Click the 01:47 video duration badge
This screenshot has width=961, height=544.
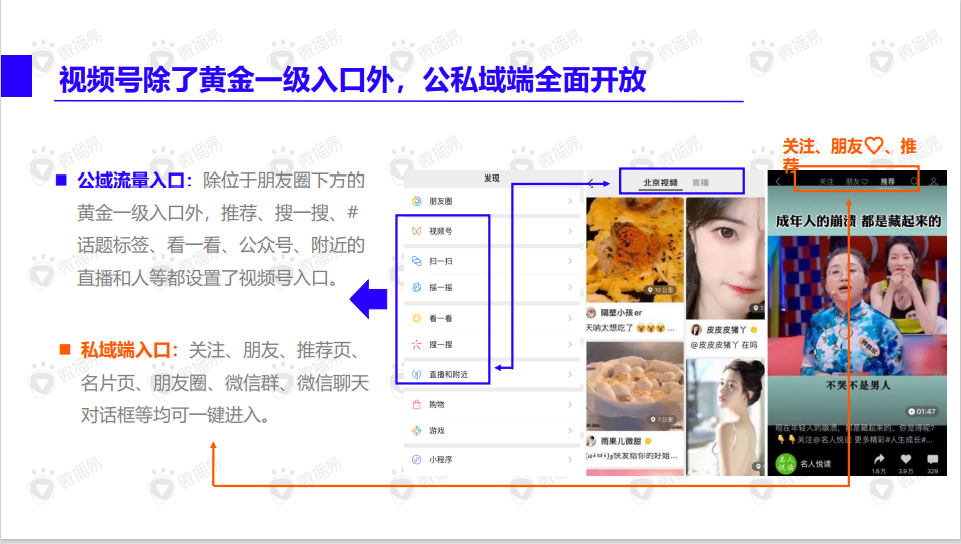921,411
